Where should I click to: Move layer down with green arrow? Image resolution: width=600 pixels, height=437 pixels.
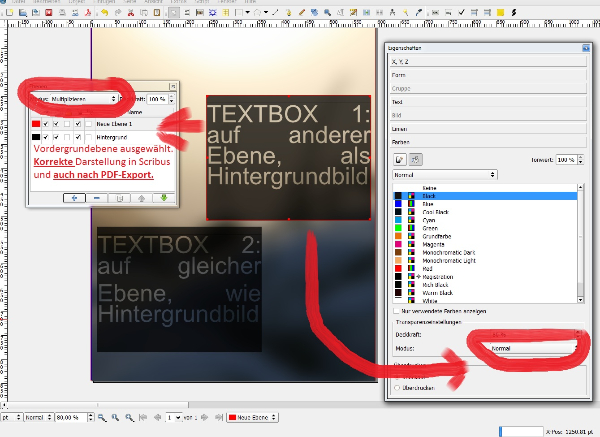pyautogui.click(x=163, y=197)
